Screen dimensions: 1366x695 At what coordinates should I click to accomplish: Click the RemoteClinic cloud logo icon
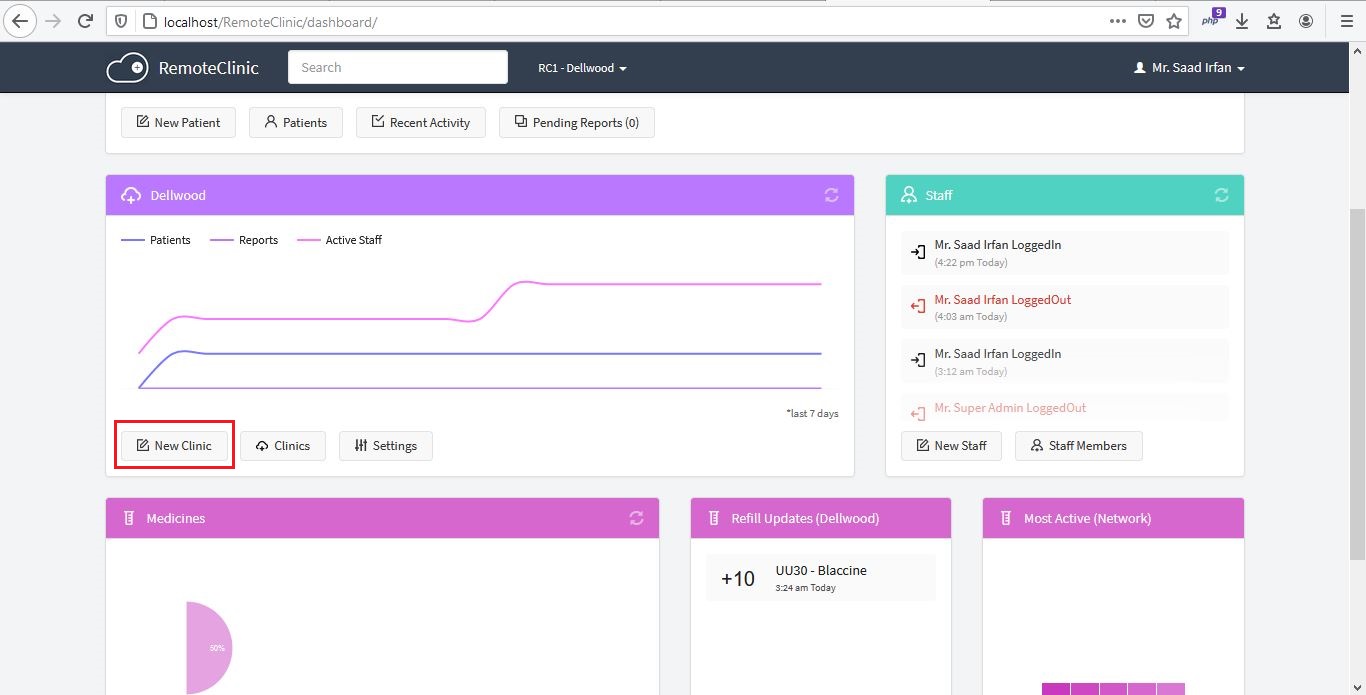click(x=127, y=68)
